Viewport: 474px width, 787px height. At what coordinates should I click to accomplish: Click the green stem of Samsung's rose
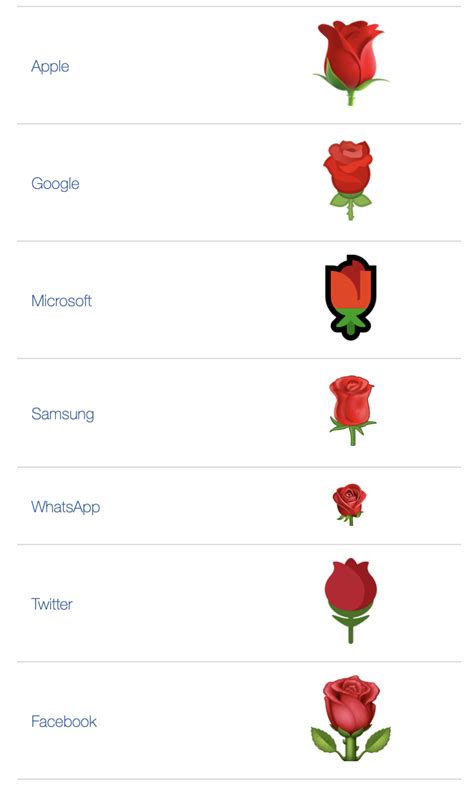point(352,436)
